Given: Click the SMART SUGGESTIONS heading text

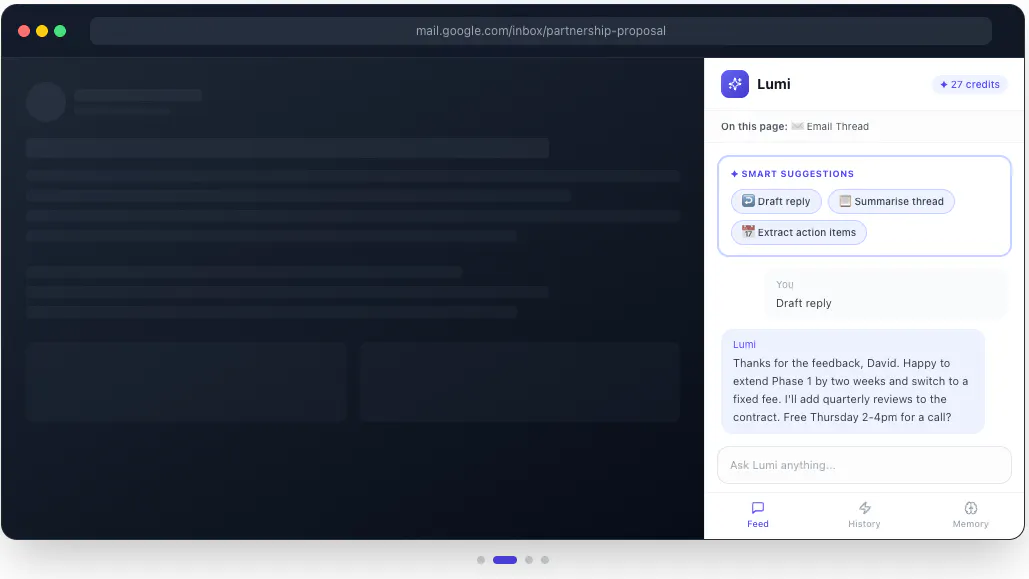Looking at the screenshot, I should 797,174.
